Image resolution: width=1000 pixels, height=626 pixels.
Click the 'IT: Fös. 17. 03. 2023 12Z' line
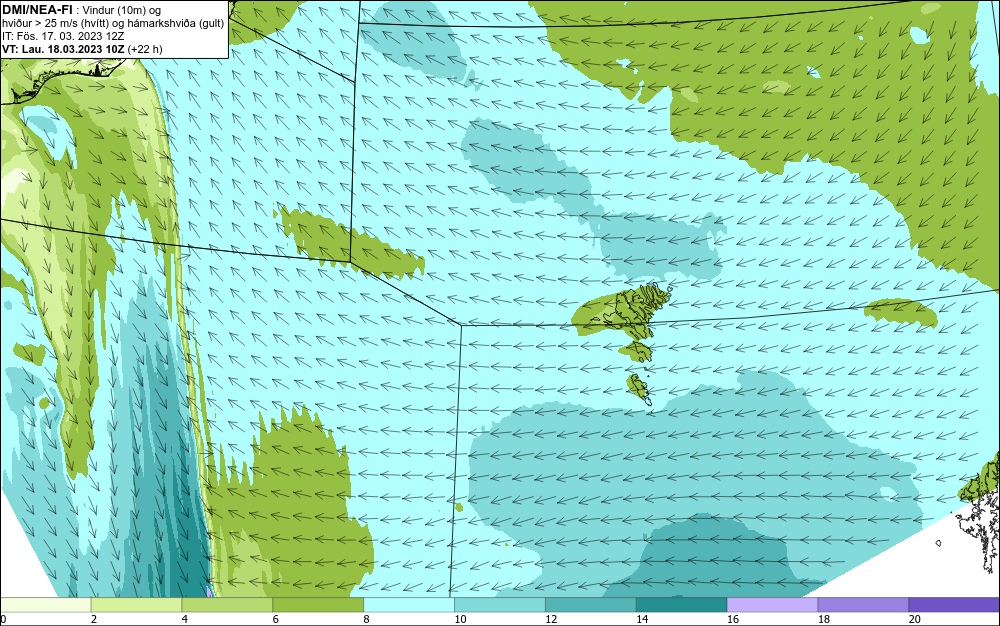click(62, 36)
